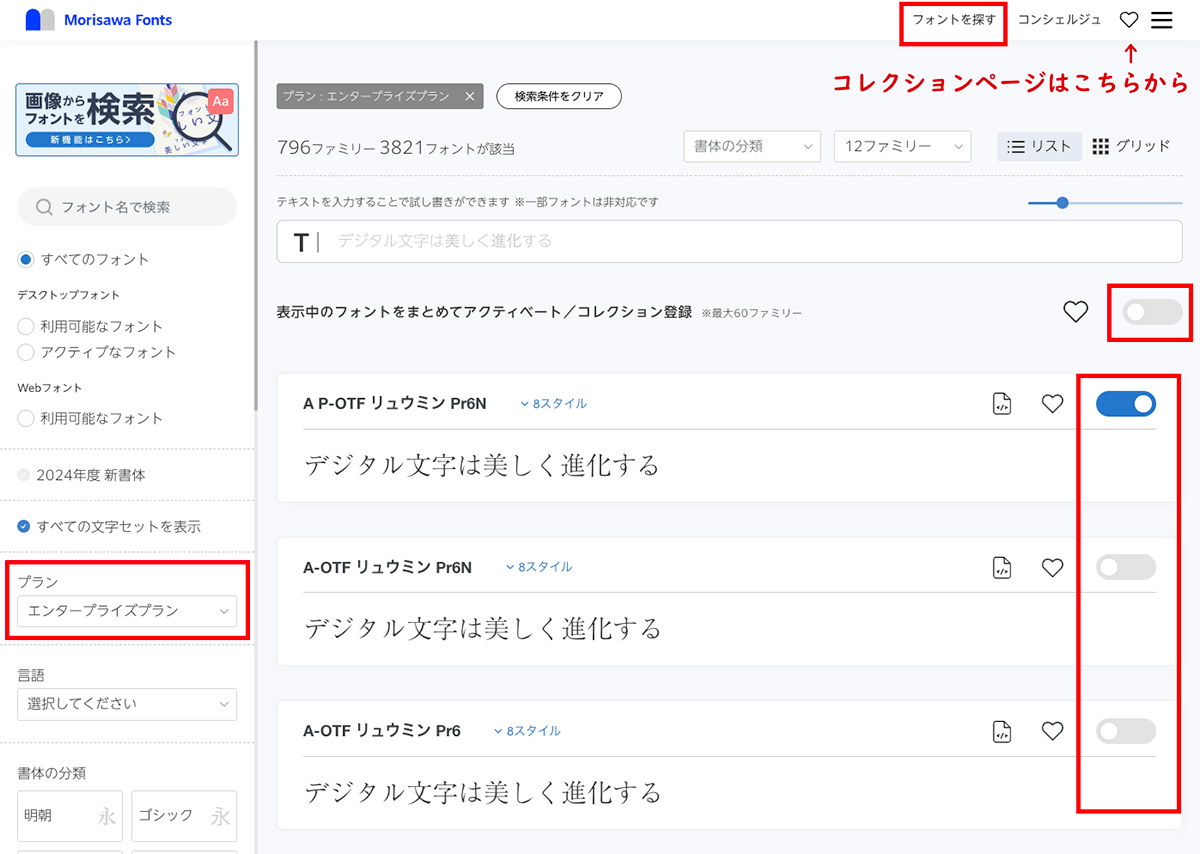The width and height of the screenshot is (1200, 854).
Task: Activate A-OTF リュウミン Pr6 font
Action: coord(1126,732)
